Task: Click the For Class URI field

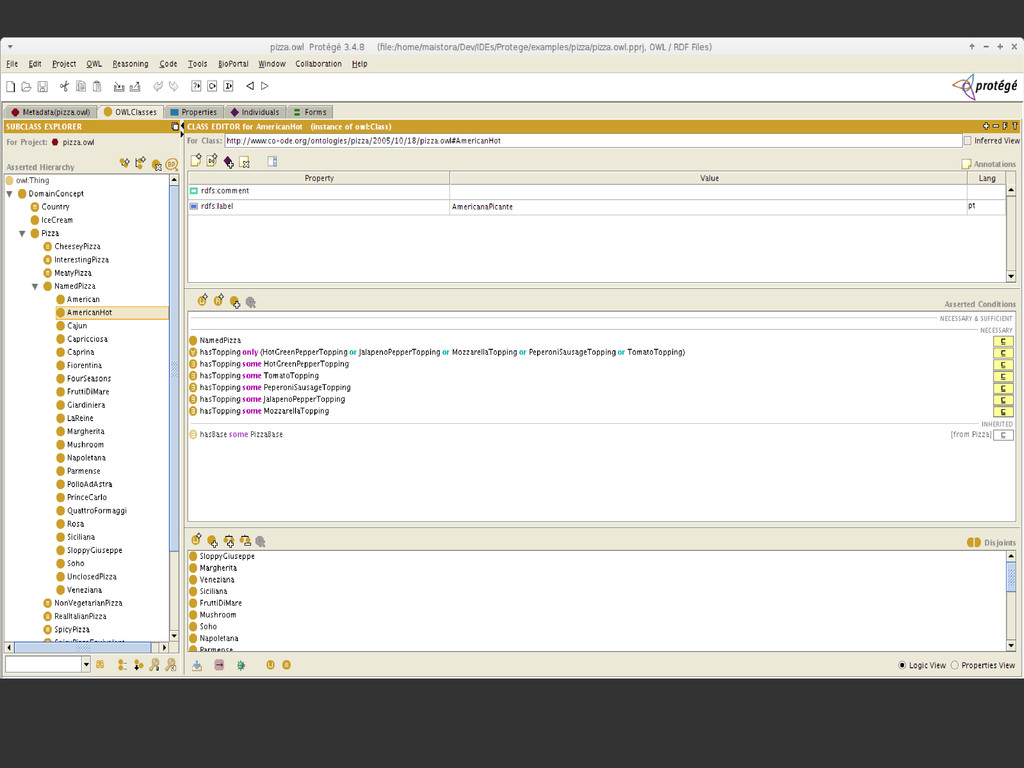Action: [593, 140]
